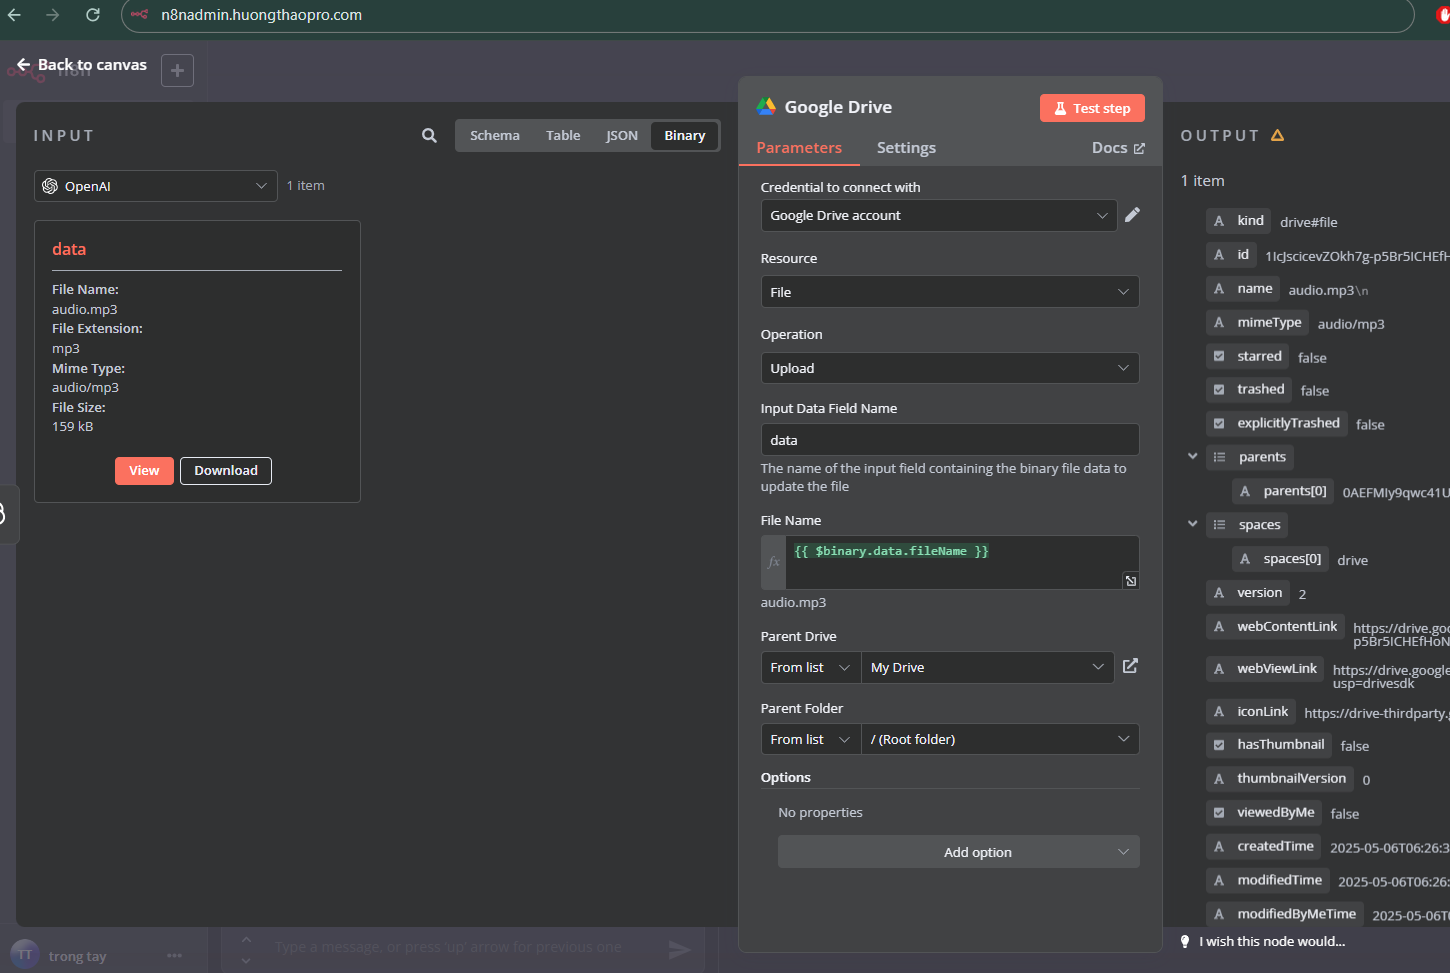
Task: Open the input search magnifier icon
Action: 429,135
